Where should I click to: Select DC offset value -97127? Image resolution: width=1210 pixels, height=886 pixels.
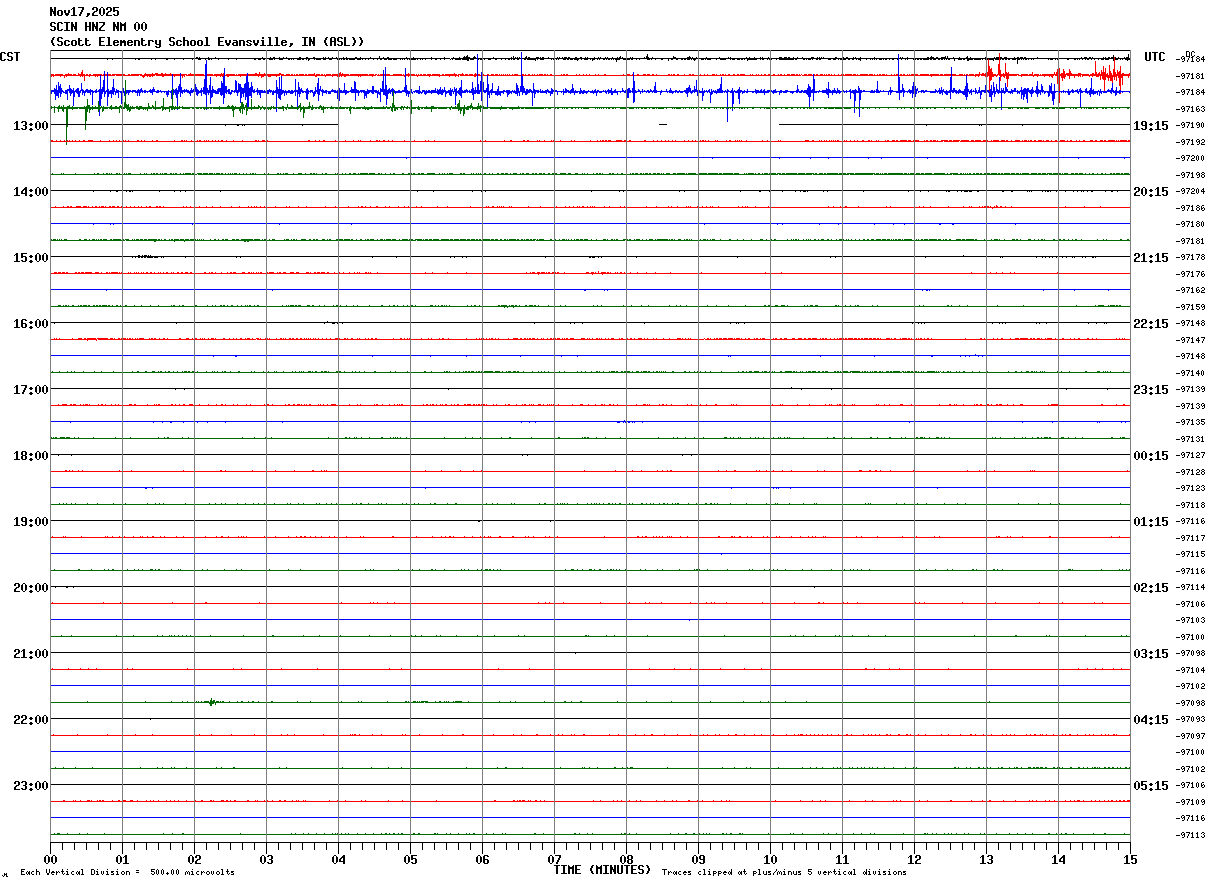point(1191,455)
